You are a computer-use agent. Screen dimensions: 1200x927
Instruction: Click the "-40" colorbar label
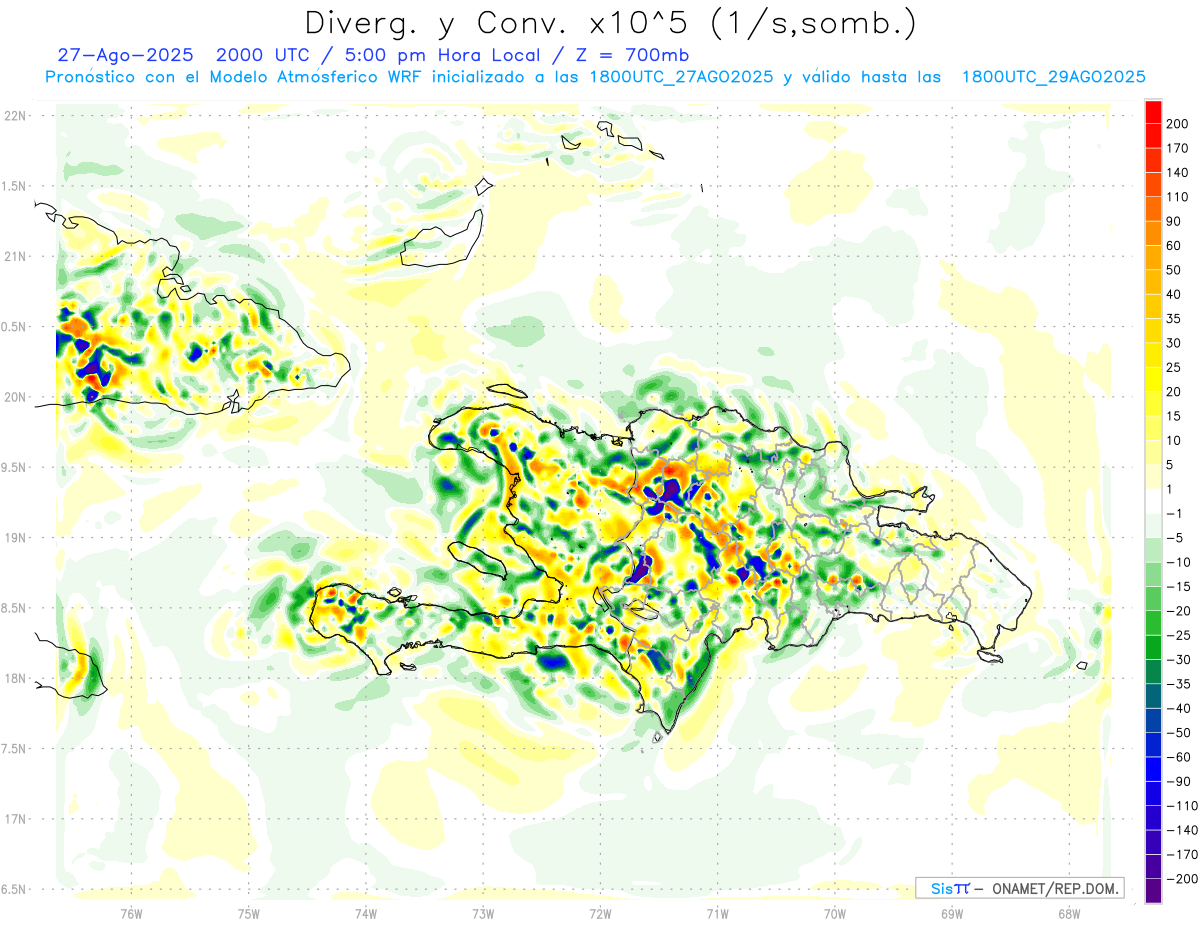(x=1181, y=708)
